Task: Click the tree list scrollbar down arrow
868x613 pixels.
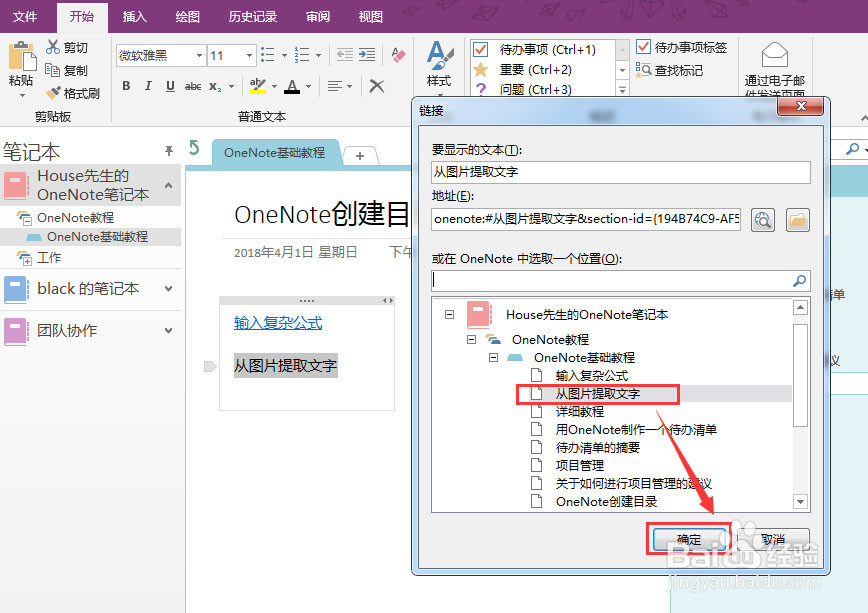Action: [x=800, y=502]
